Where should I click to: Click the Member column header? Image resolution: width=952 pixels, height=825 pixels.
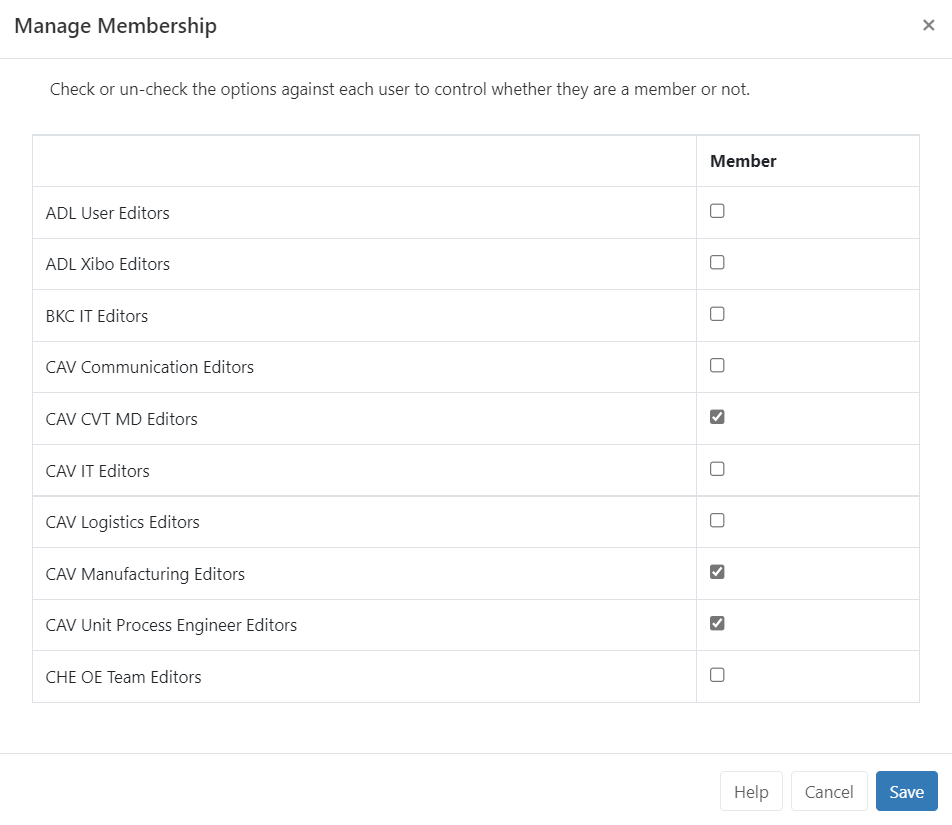tap(743, 161)
